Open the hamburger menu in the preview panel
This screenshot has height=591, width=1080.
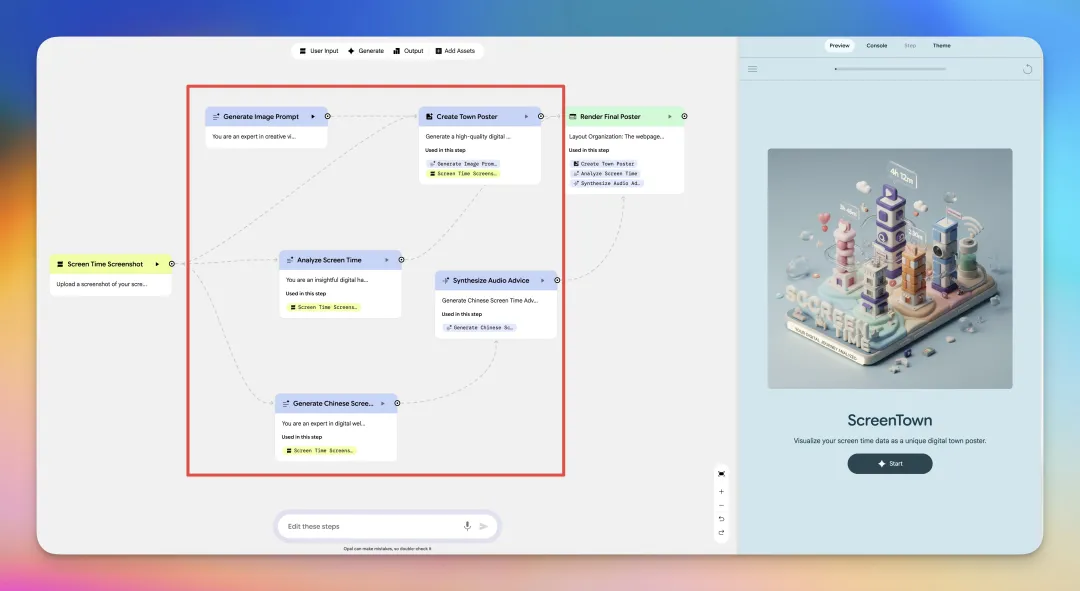tap(753, 69)
